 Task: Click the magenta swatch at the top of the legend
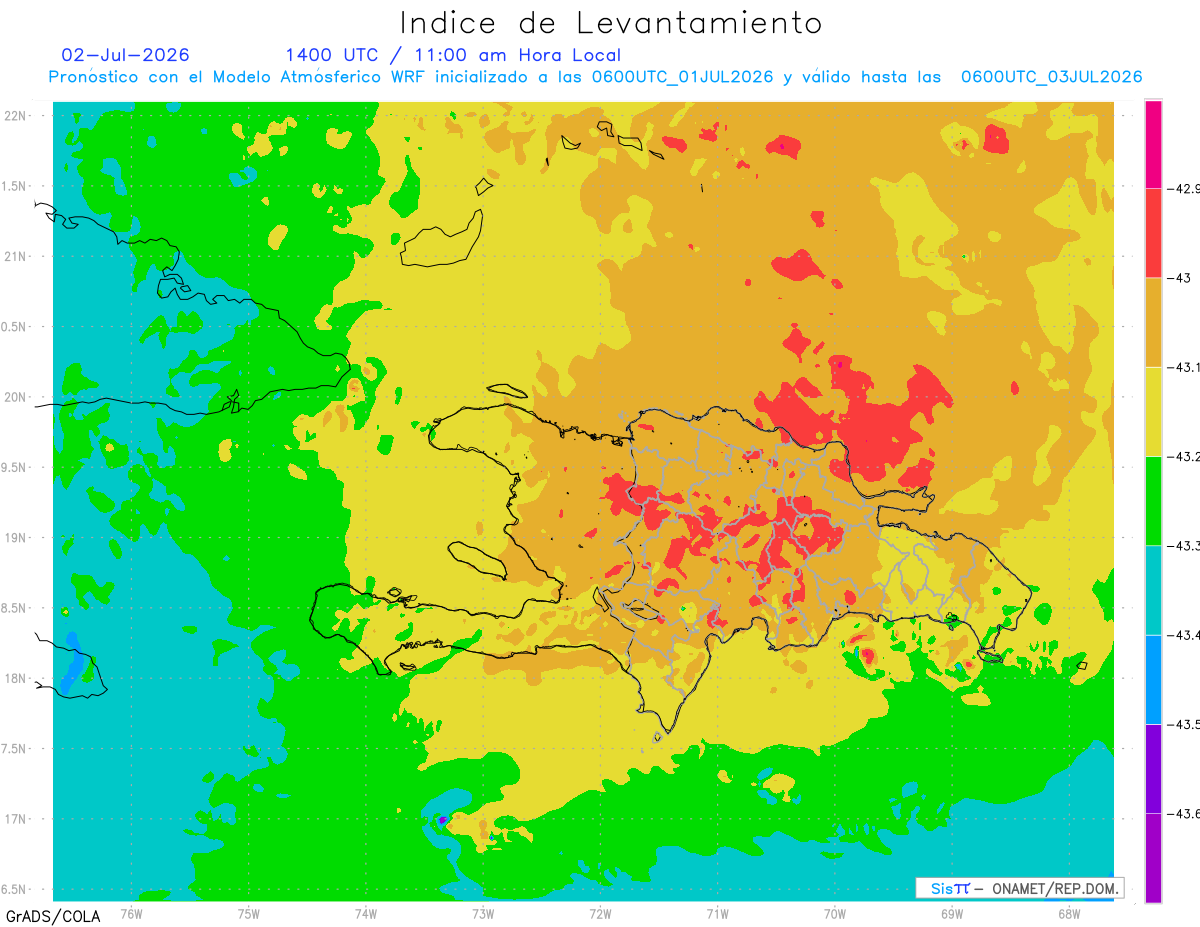coord(1153,144)
